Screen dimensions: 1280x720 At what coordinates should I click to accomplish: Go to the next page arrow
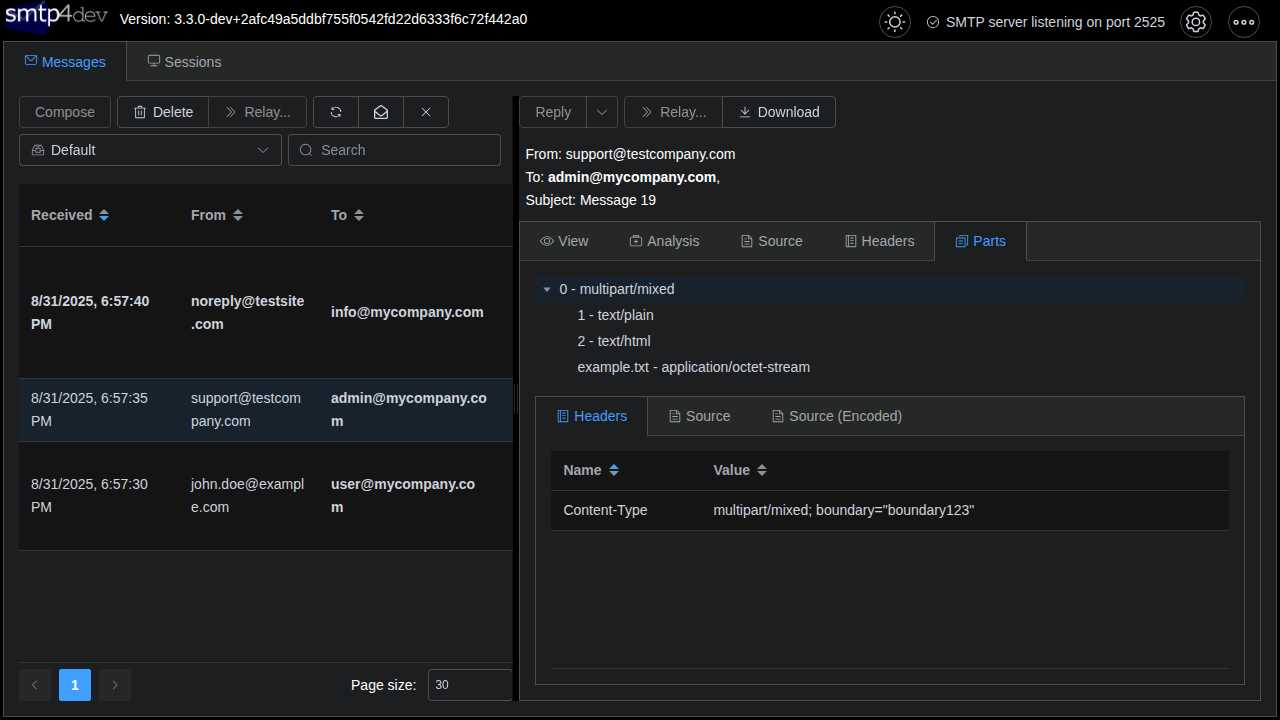tap(115, 685)
